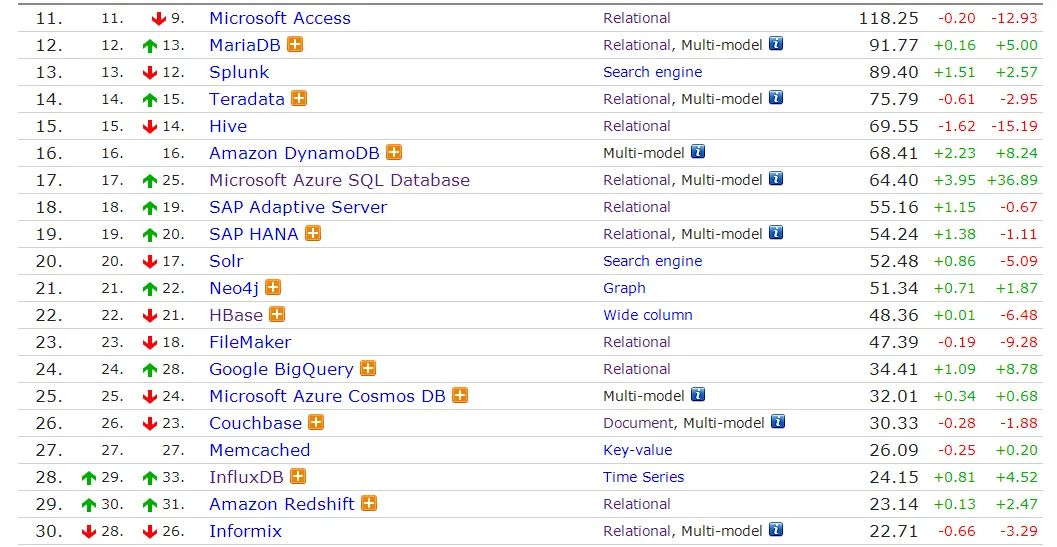Viewport: 1057px width, 547px height.
Task: Click the info icon in the MariaDB row
Action: click(776, 44)
